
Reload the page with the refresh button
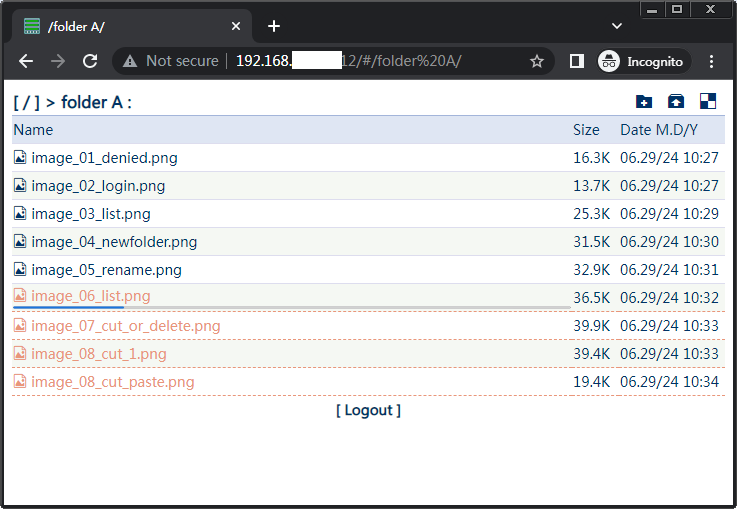pos(90,61)
